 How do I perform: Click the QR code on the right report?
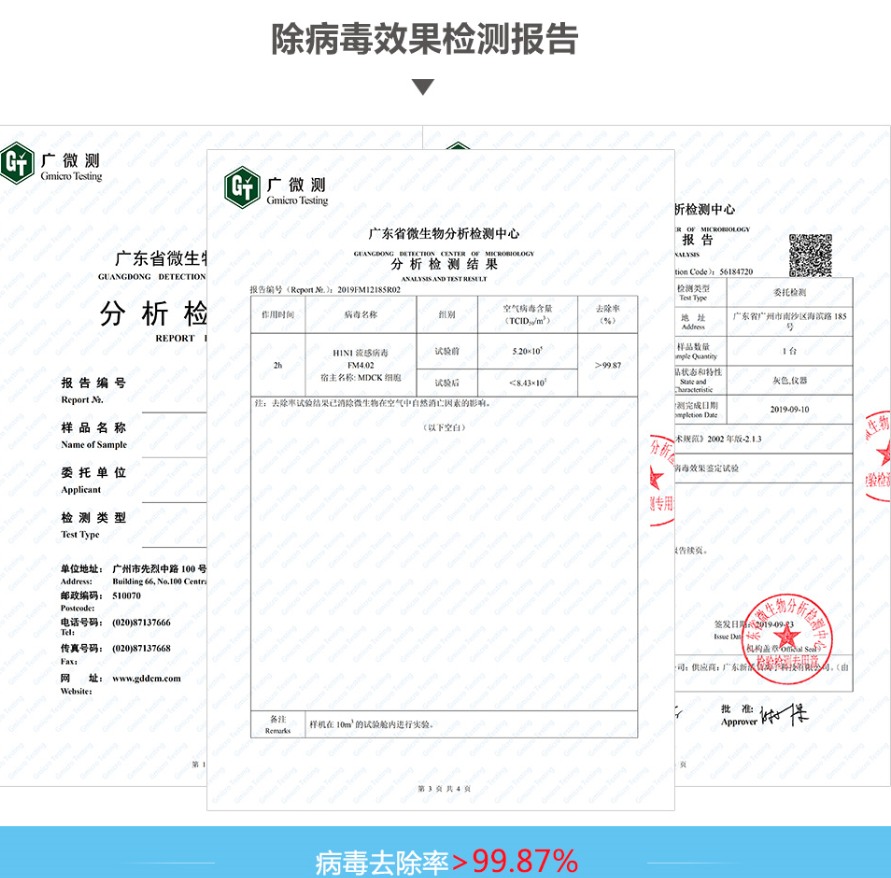click(x=809, y=255)
